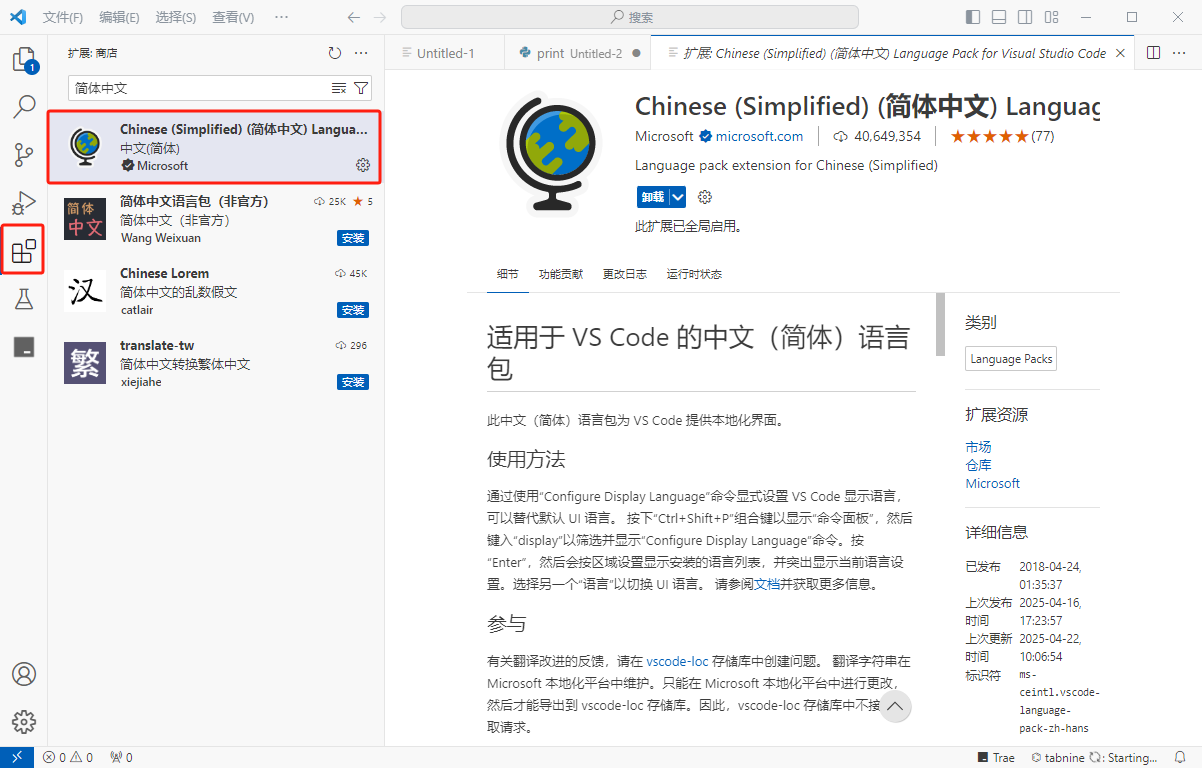Refresh the extensions list

(335, 53)
